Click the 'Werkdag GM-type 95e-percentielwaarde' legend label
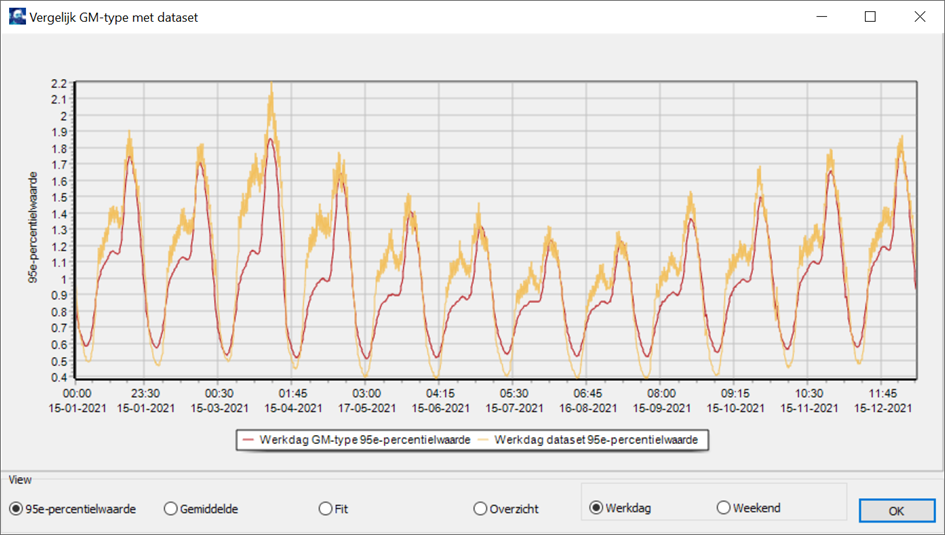The width and height of the screenshot is (945, 535). tap(364, 440)
